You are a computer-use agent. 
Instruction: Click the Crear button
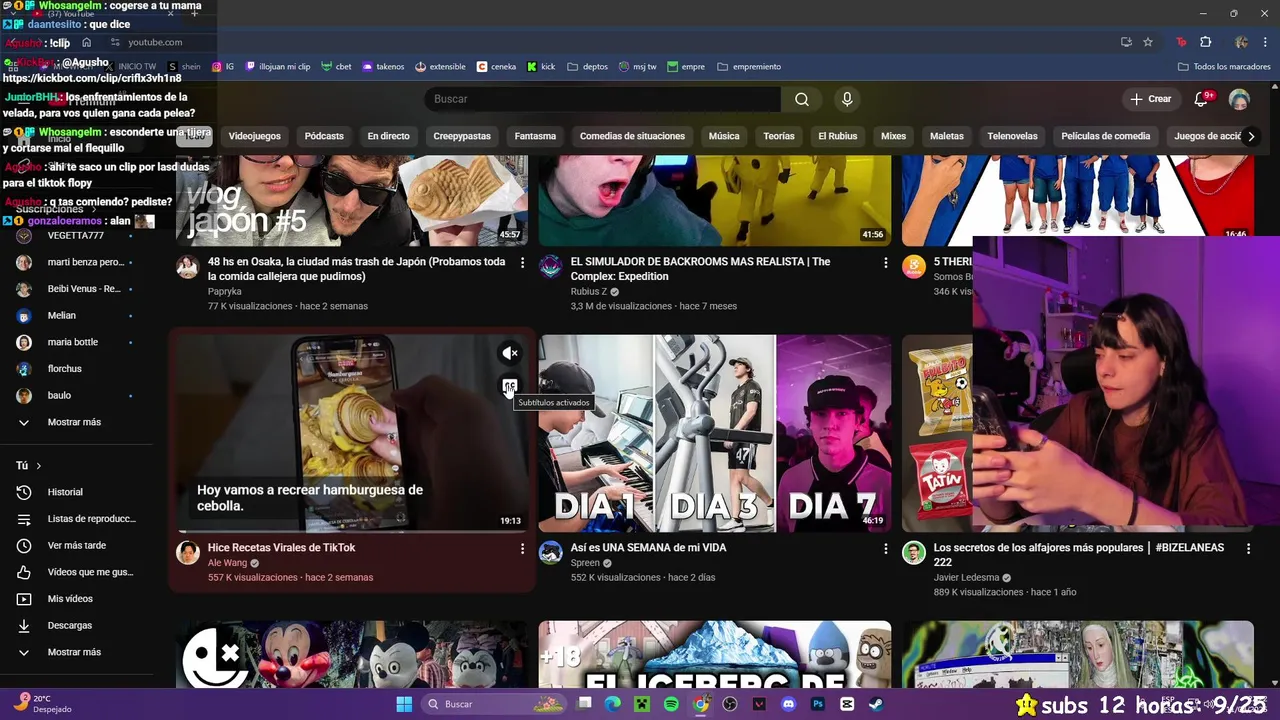coord(1151,99)
